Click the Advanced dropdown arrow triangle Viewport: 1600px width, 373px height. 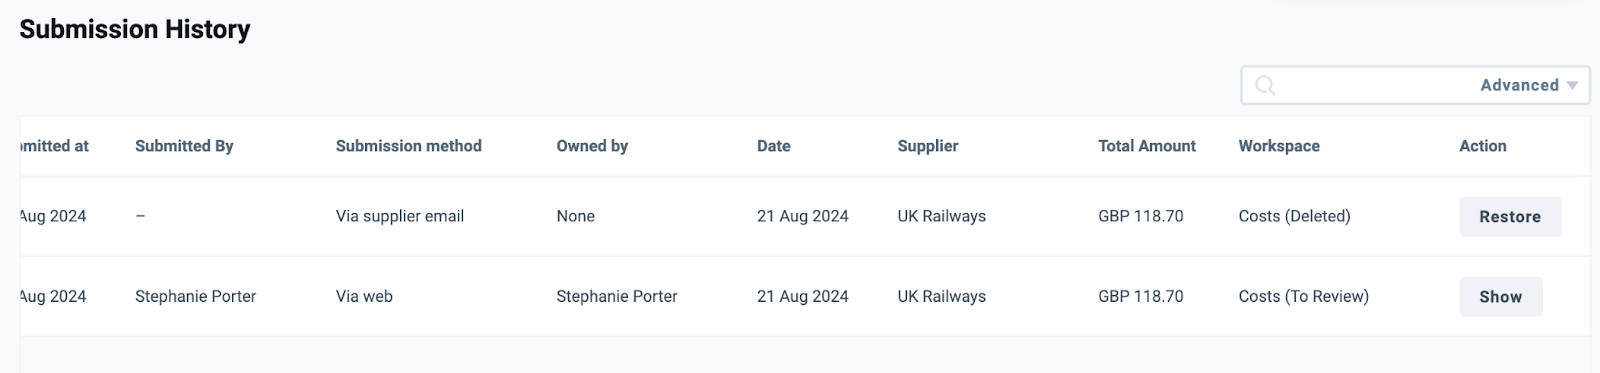1572,86
